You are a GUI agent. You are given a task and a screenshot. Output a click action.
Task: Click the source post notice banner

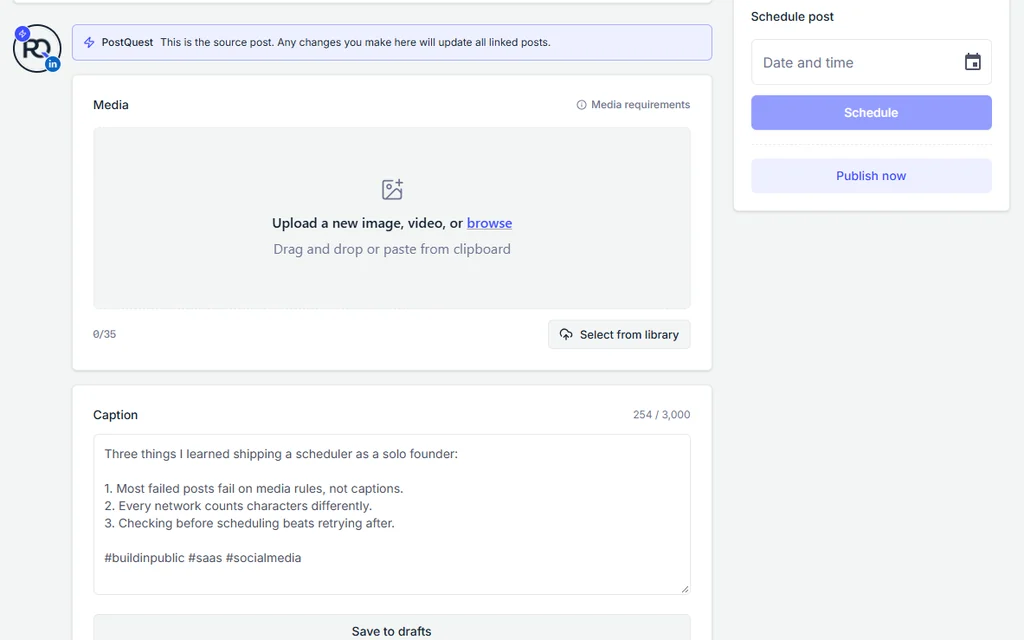tap(392, 42)
